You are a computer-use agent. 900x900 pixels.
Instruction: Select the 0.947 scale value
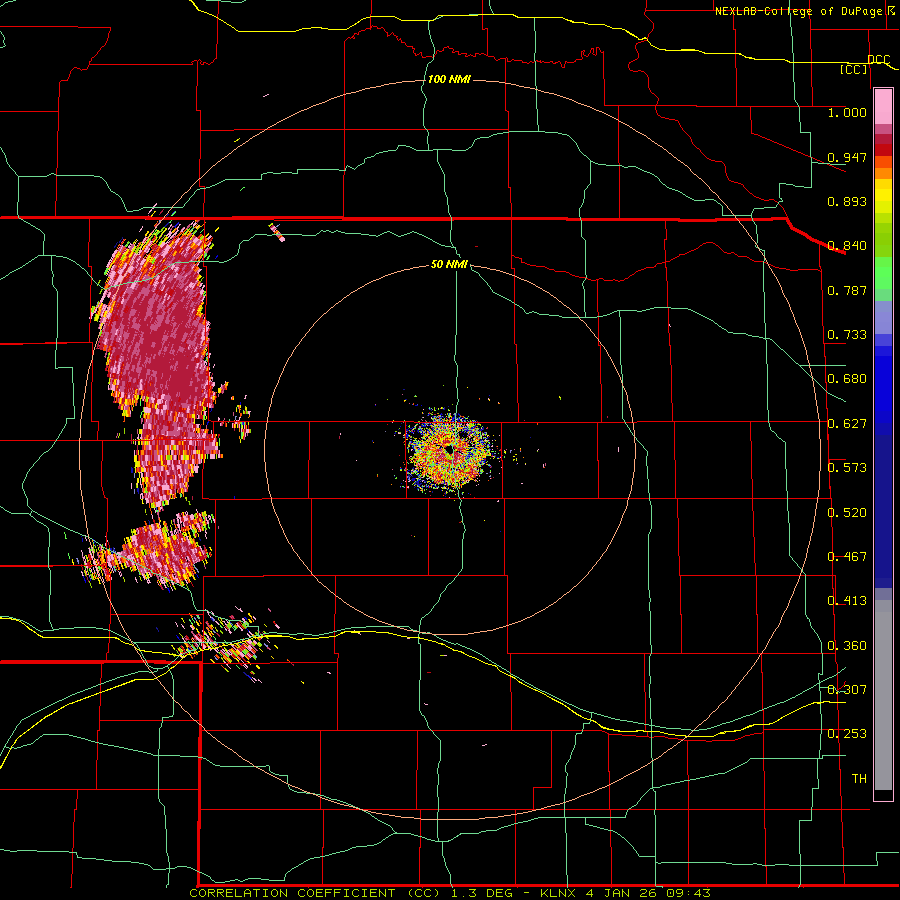coord(847,157)
